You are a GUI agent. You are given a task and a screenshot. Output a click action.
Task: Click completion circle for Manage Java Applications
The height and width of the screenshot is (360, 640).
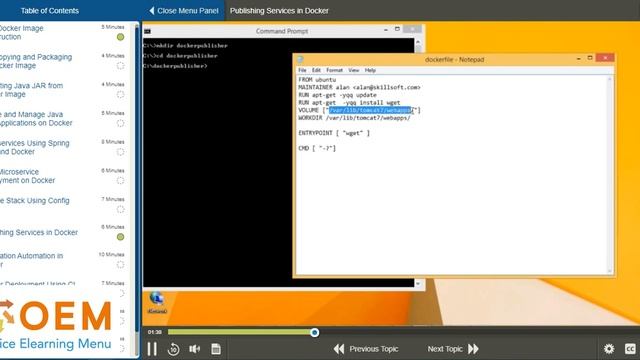[x=120, y=123]
